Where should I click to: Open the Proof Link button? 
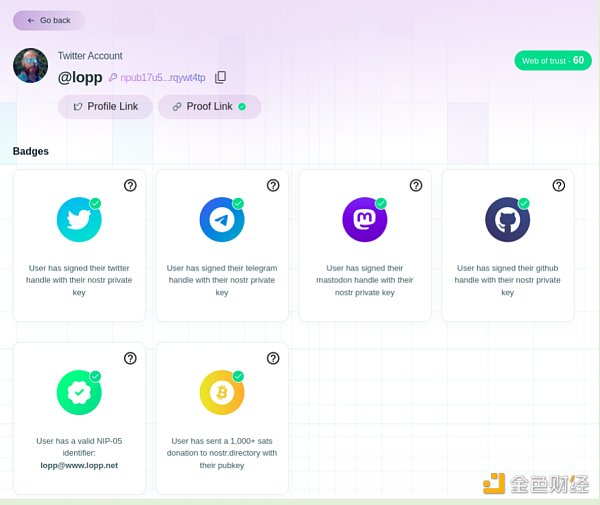(208, 107)
